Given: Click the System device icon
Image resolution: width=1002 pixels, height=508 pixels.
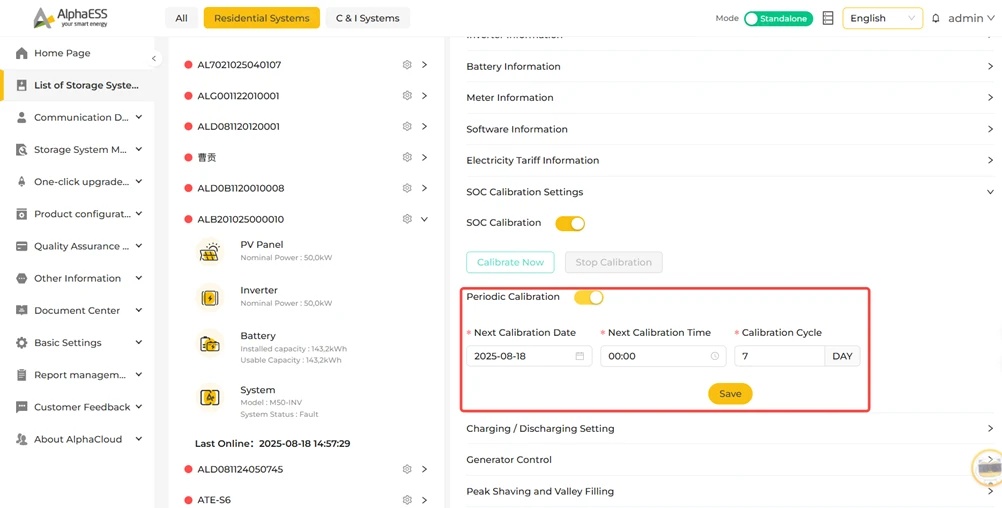Looking at the screenshot, I should coord(210,397).
